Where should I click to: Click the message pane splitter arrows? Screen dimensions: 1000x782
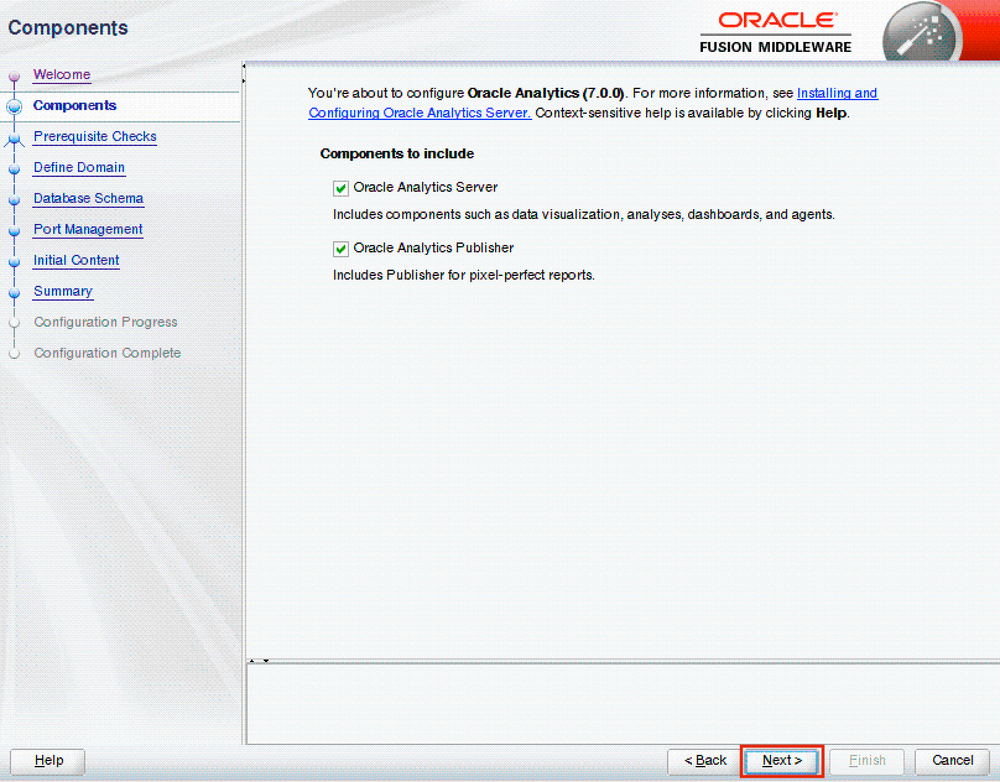pos(258,661)
